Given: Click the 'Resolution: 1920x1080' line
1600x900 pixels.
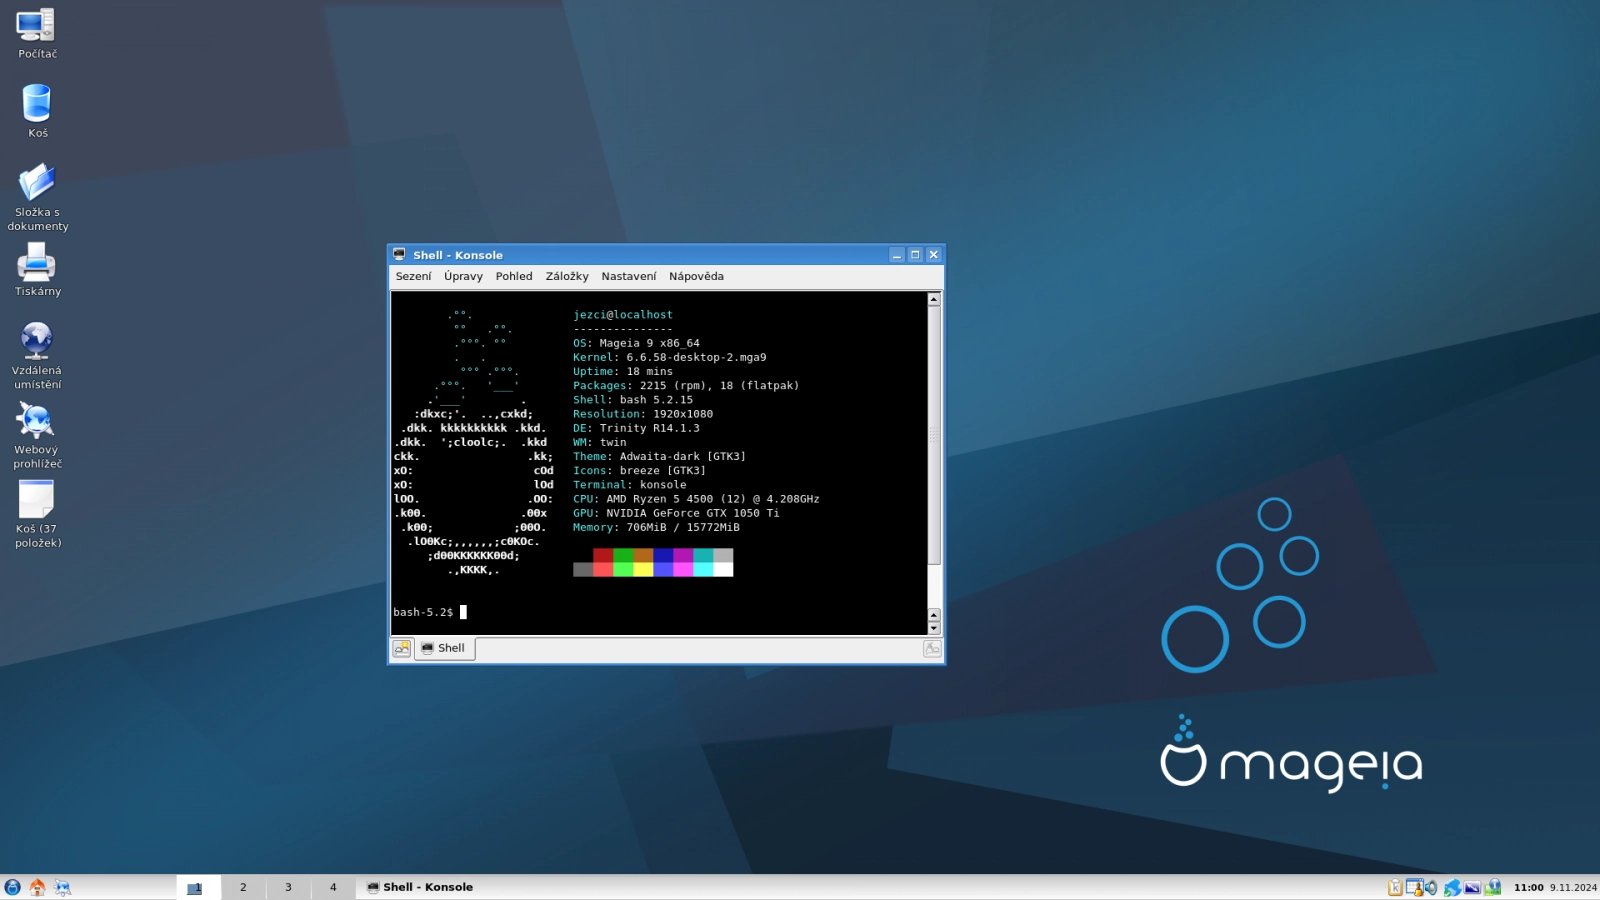Looking at the screenshot, I should [643, 414].
